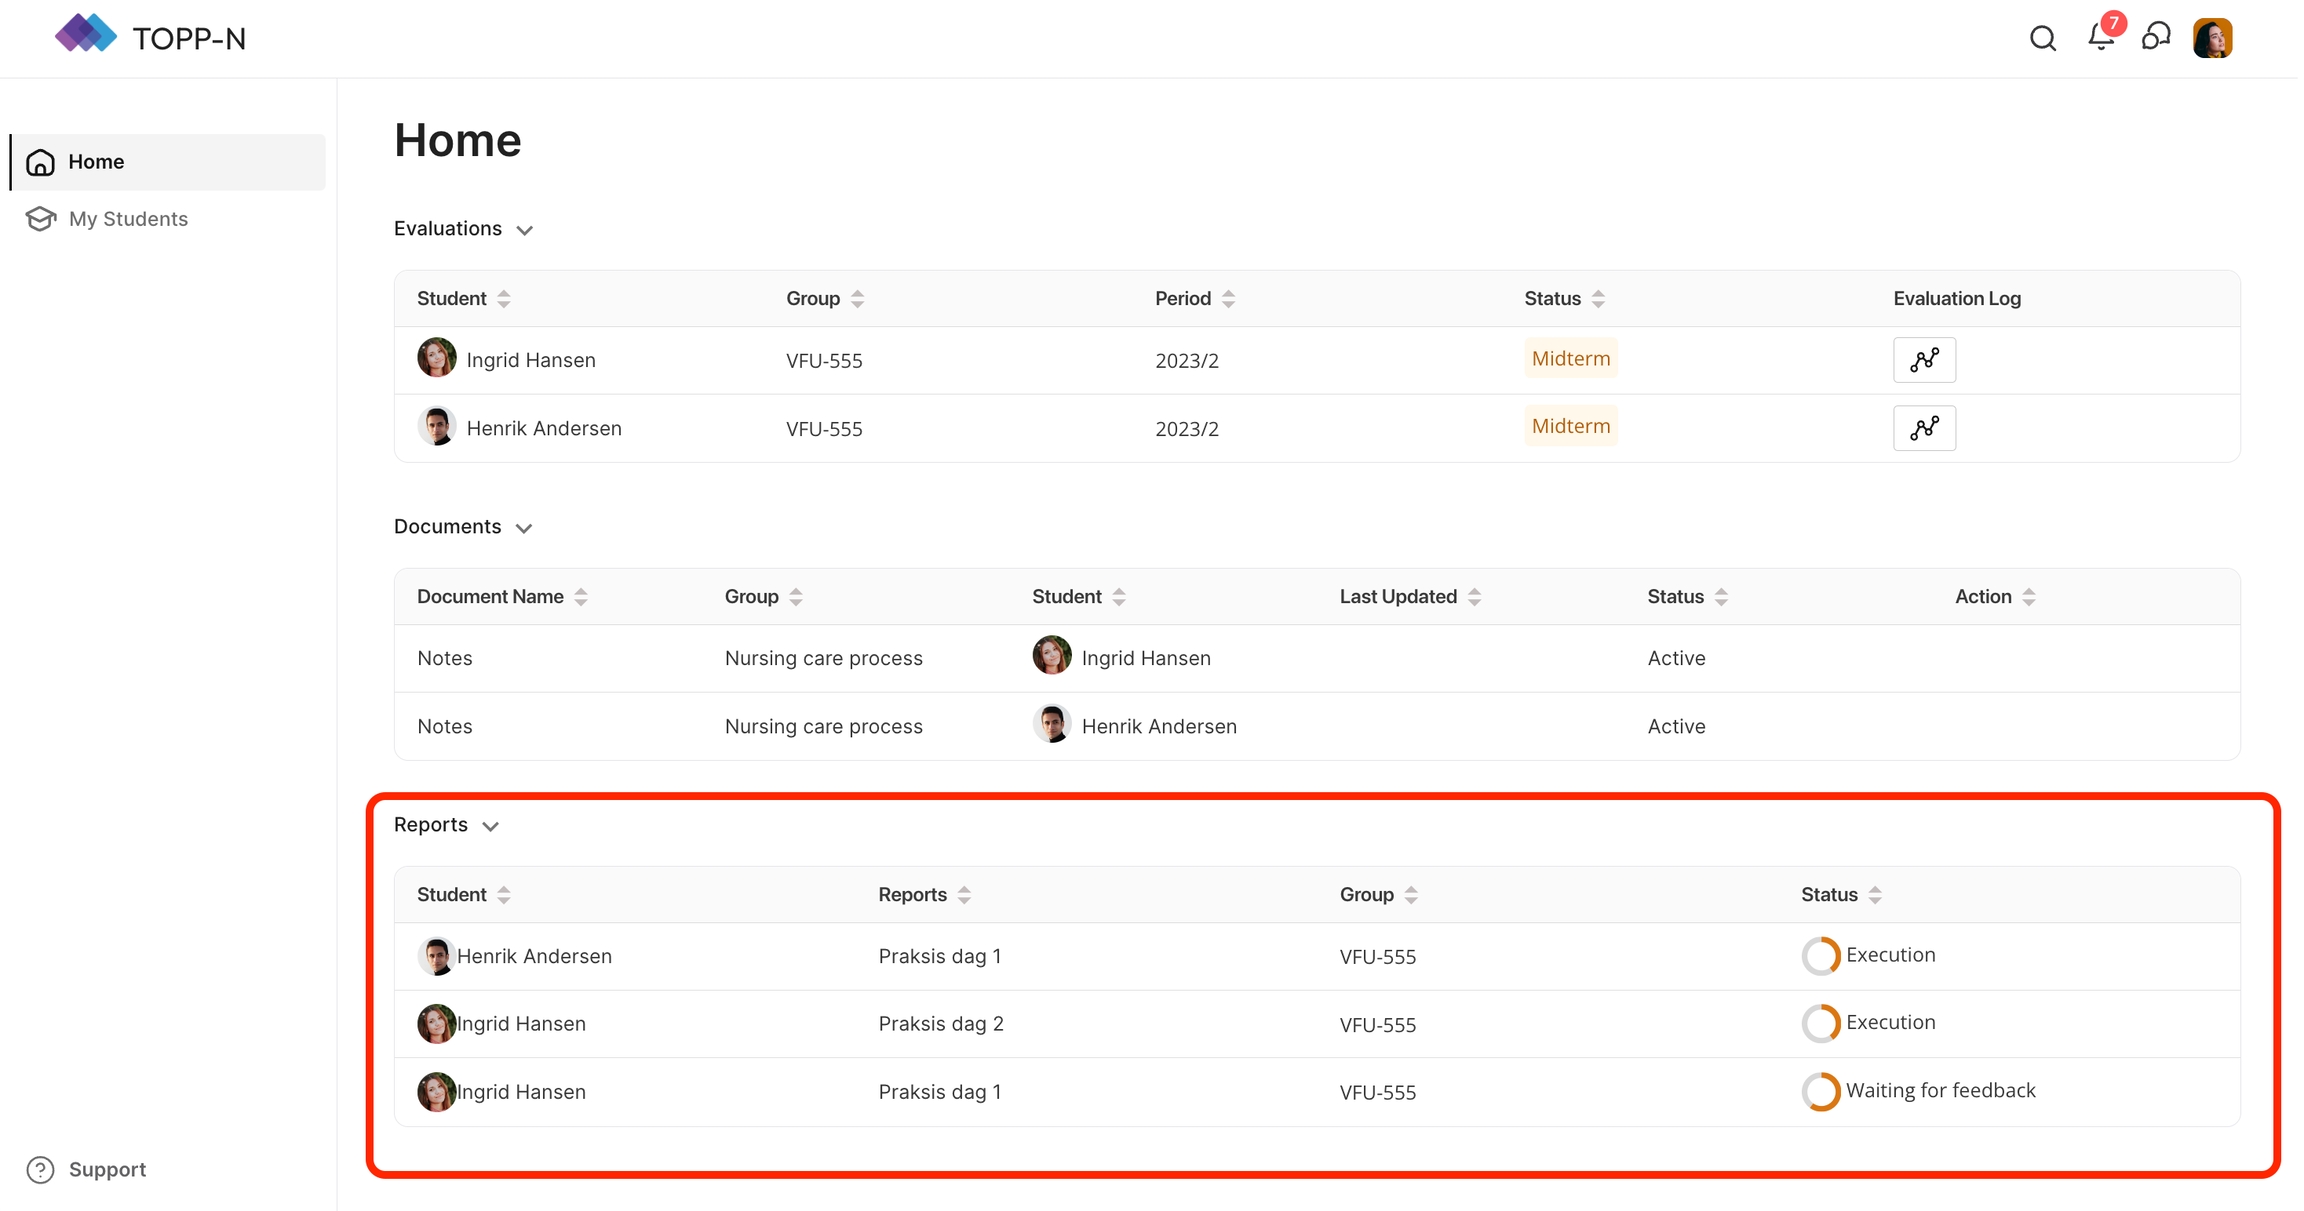This screenshot has width=2304, height=1211.
Task: Click the Support question mark icon
Action: [40, 1169]
